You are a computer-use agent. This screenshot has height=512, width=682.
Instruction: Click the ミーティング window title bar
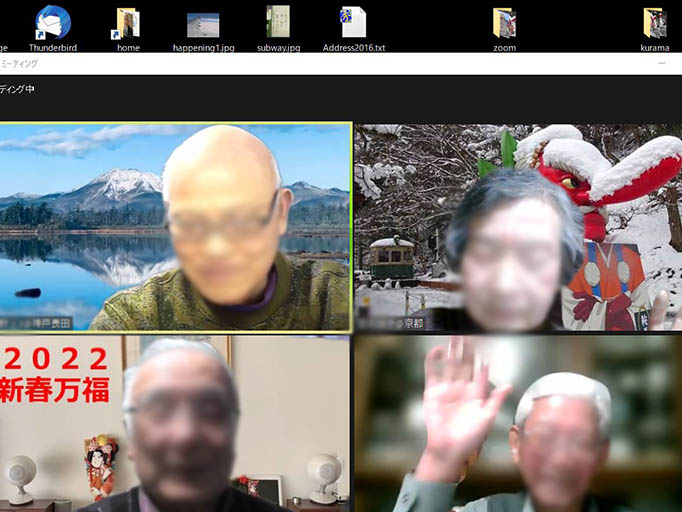tap(300, 63)
